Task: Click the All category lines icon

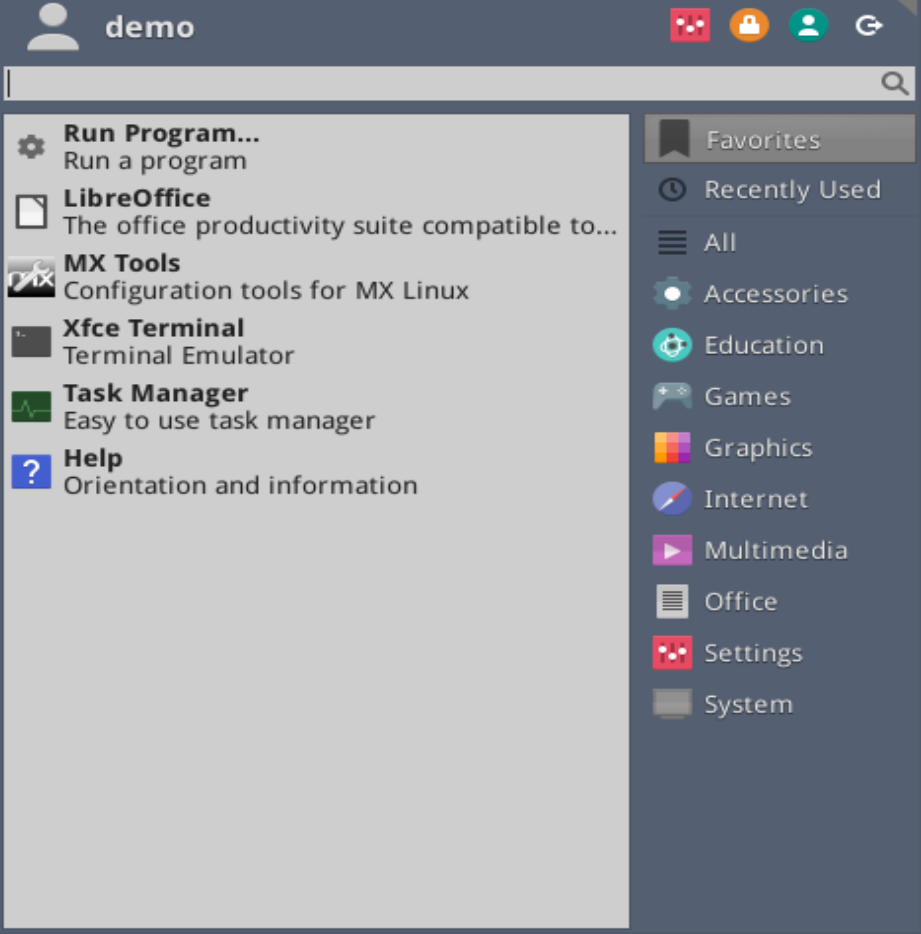Action: click(x=673, y=242)
